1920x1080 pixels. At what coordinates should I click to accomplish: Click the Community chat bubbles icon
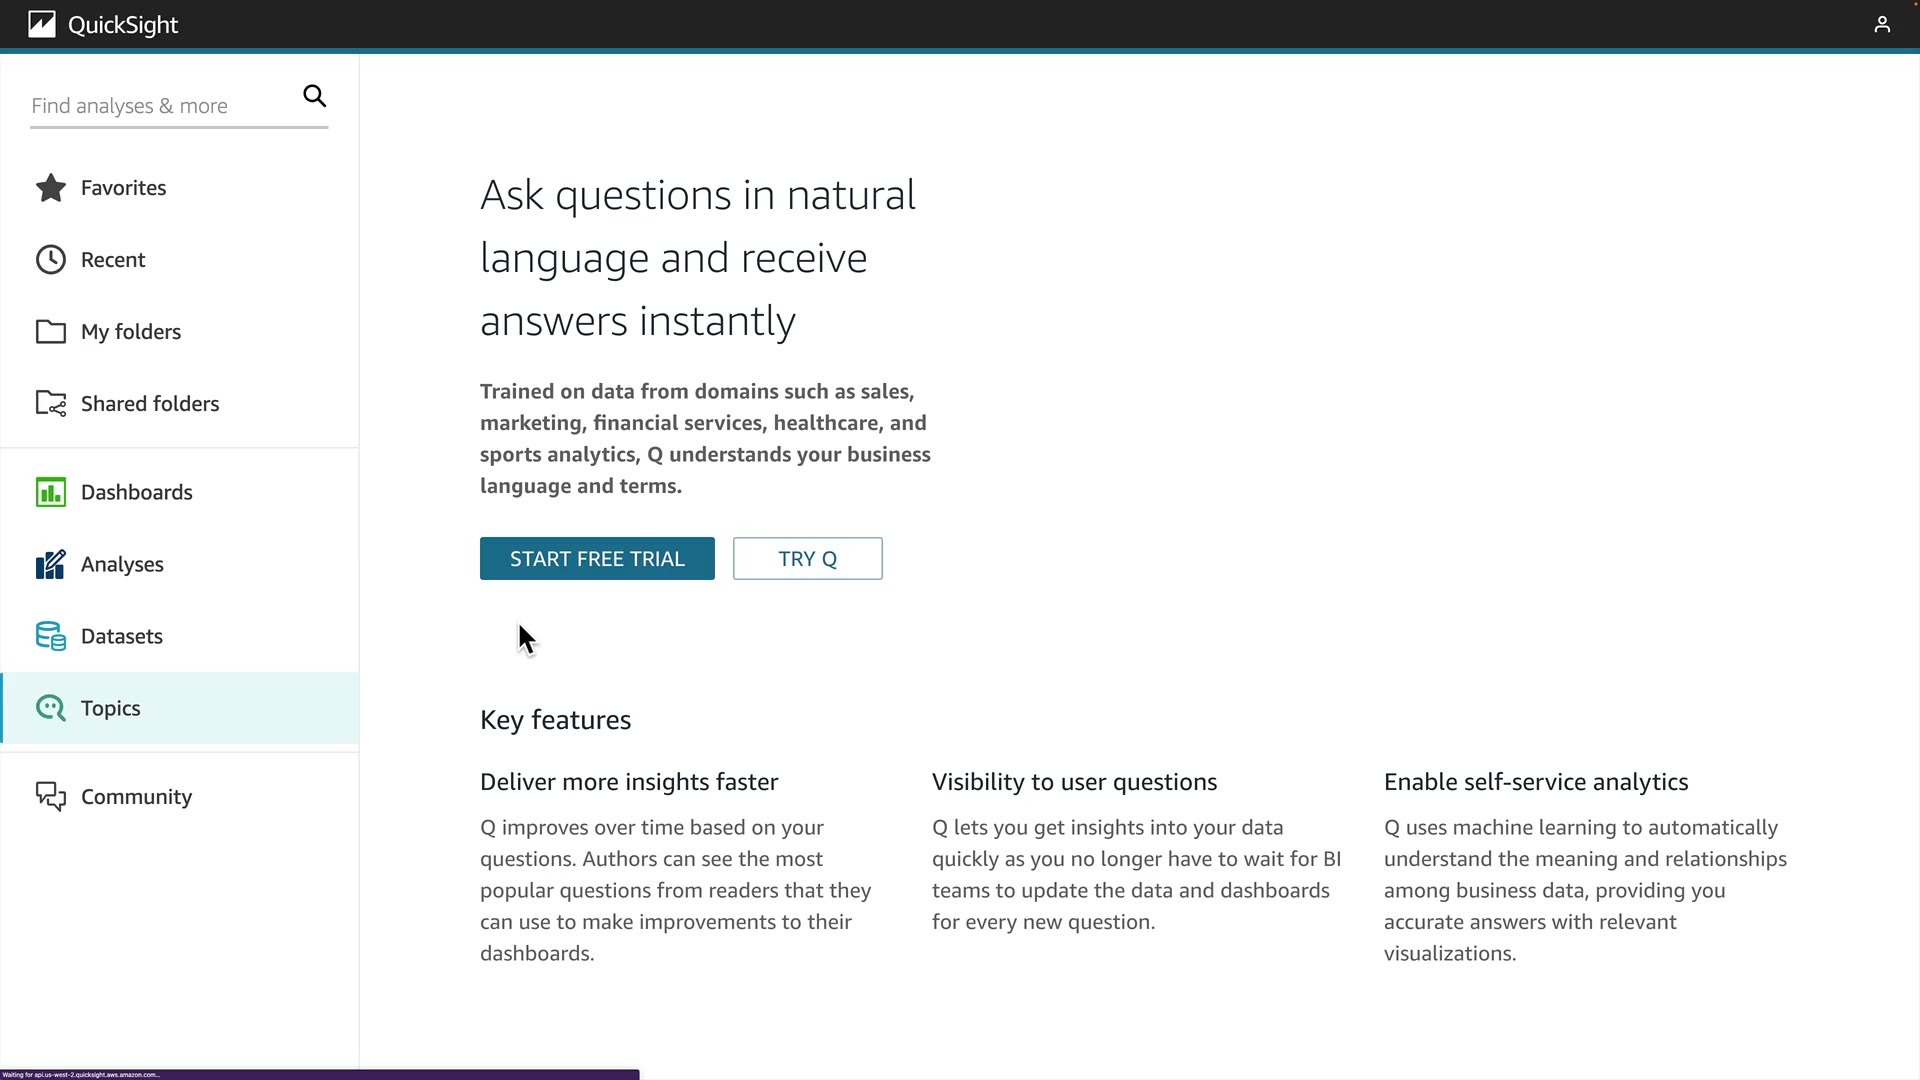pyautogui.click(x=51, y=796)
